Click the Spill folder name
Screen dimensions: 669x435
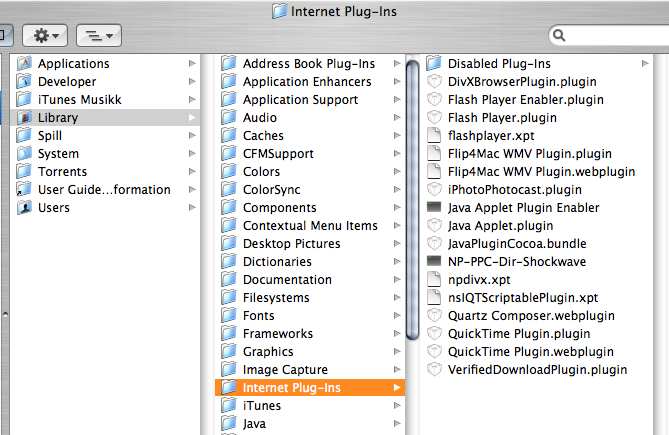50,136
